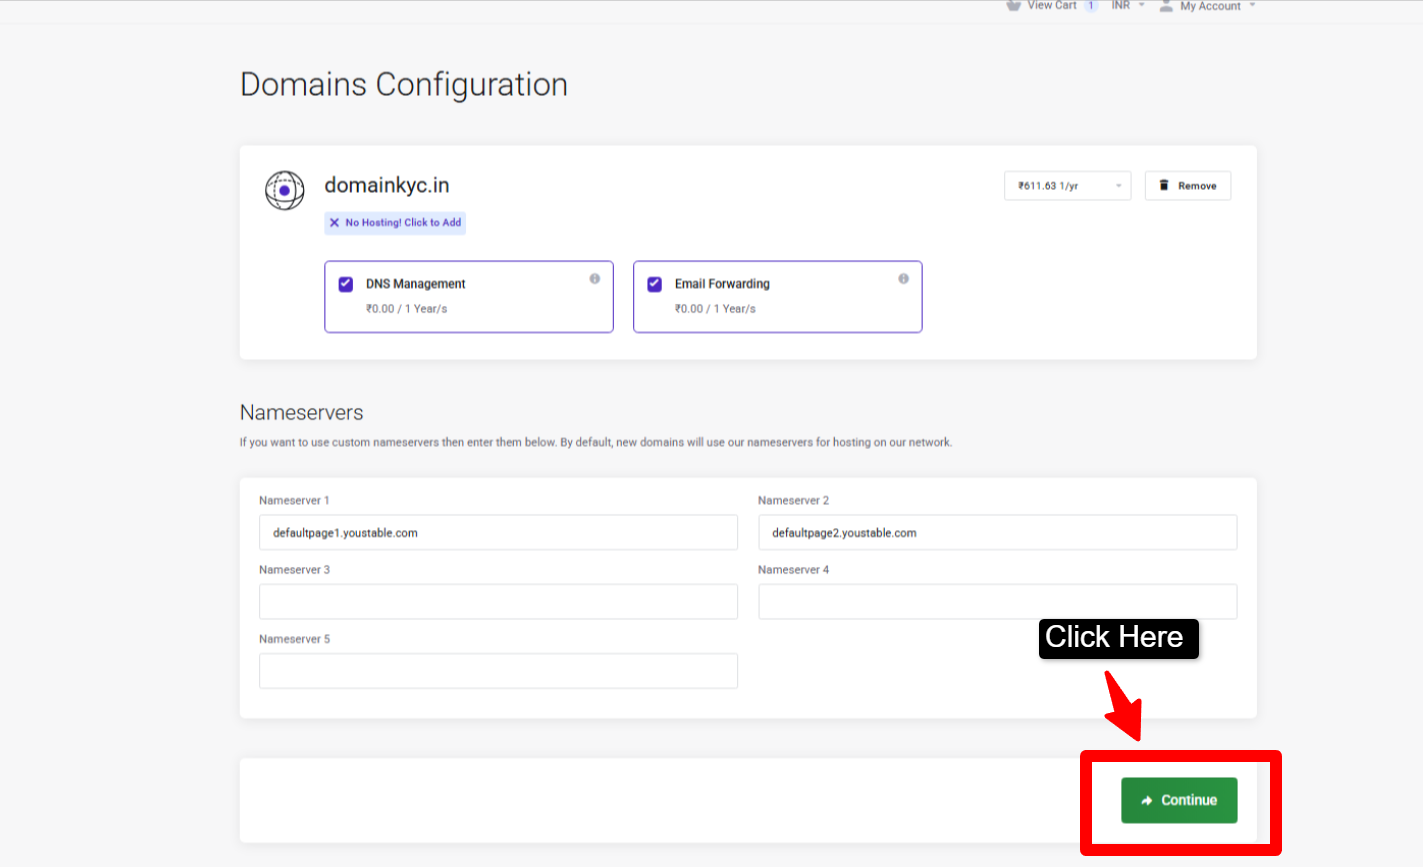Click the arrow icon inside the Continue button

[x=1148, y=800]
